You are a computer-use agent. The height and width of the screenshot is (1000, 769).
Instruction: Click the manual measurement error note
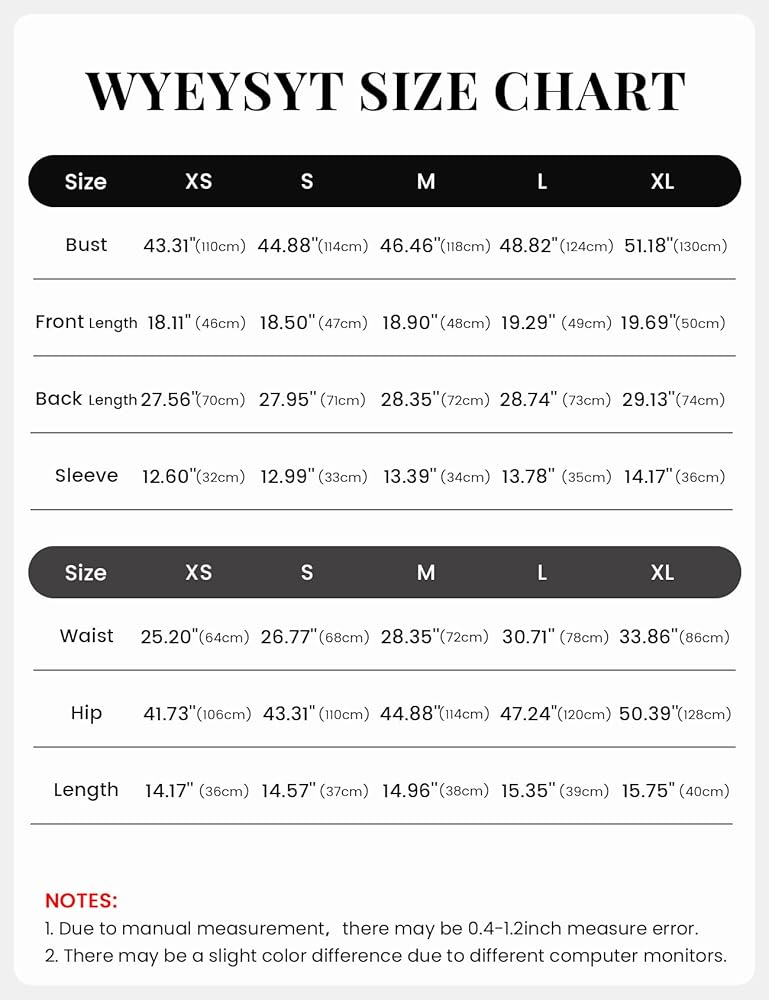click(x=371, y=929)
